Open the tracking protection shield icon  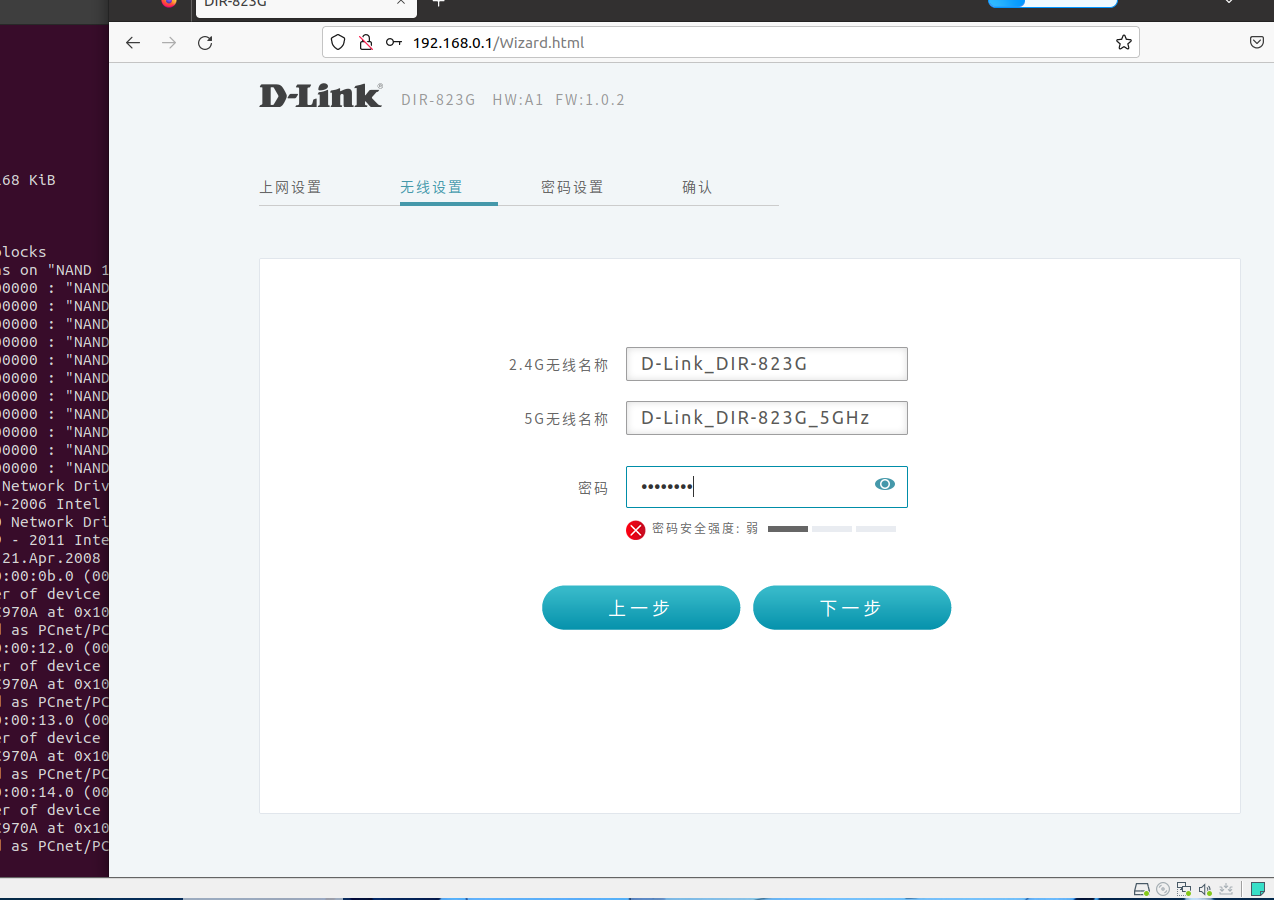[338, 43]
